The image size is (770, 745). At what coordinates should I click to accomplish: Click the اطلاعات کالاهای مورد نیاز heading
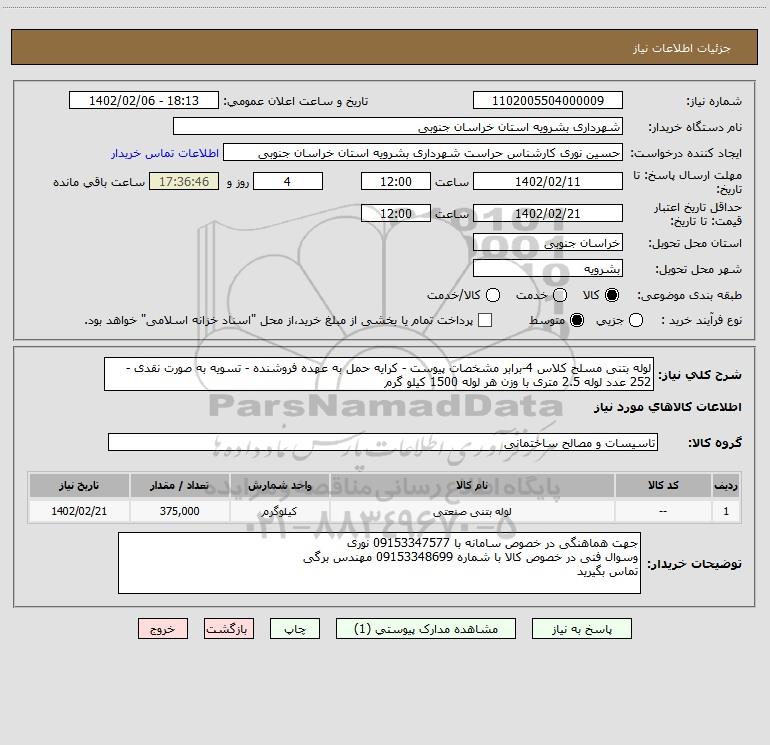click(667, 407)
